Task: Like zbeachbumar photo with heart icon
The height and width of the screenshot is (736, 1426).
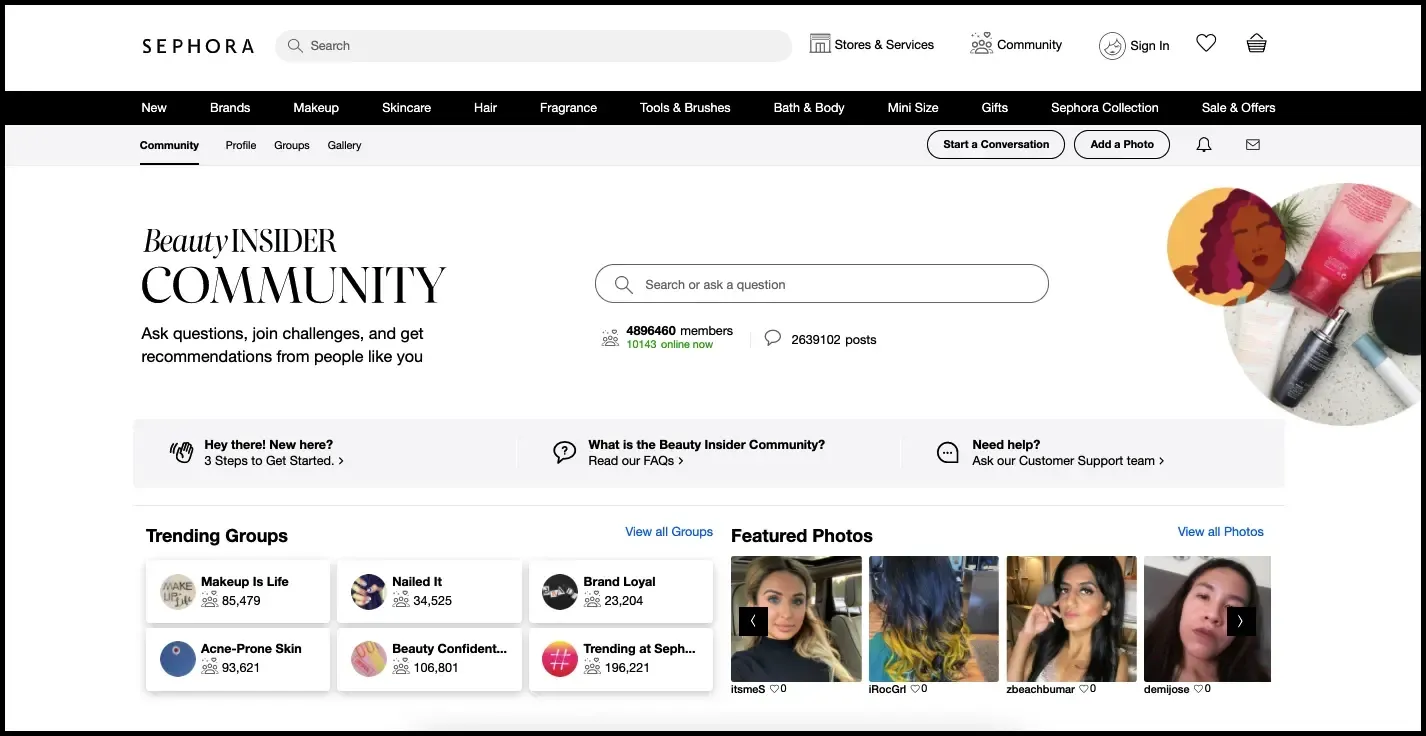Action: tap(1084, 689)
